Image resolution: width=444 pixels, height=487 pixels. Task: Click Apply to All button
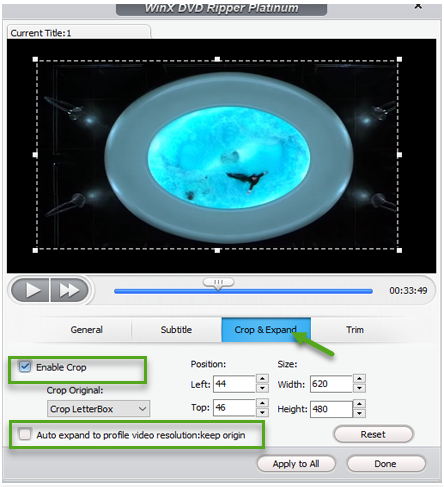click(x=296, y=464)
